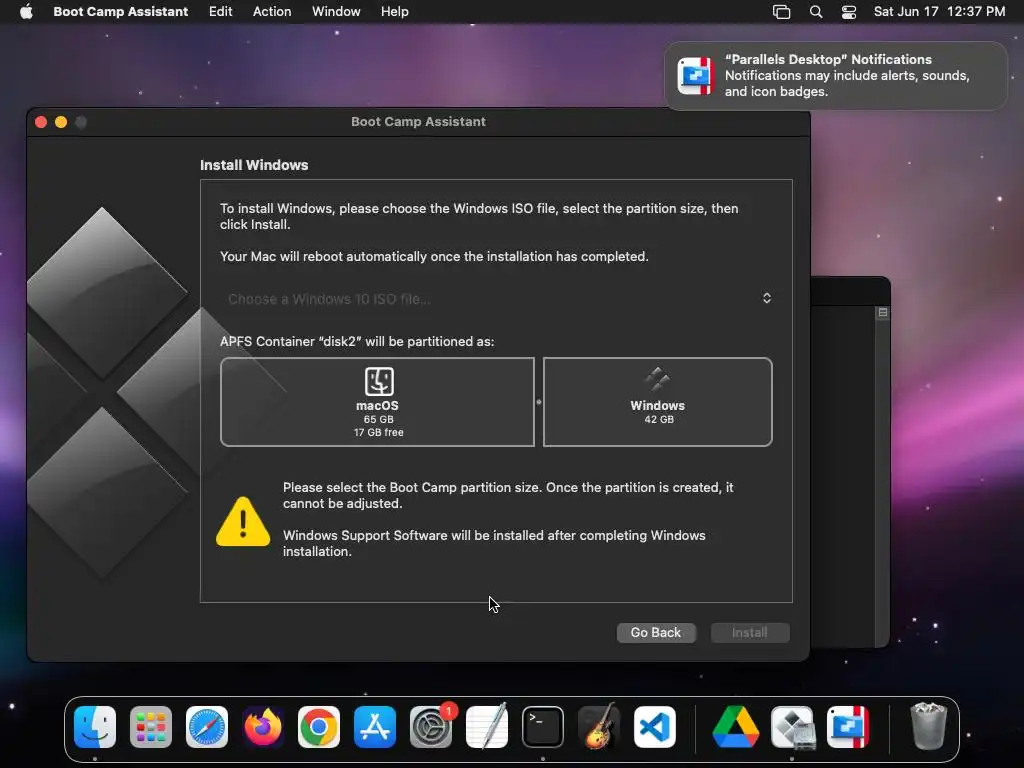This screenshot has width=1024, height=768.
Task: Open the Windows 10 ISO file chooser
Action: pyautogui.click(x=496, y=298)
